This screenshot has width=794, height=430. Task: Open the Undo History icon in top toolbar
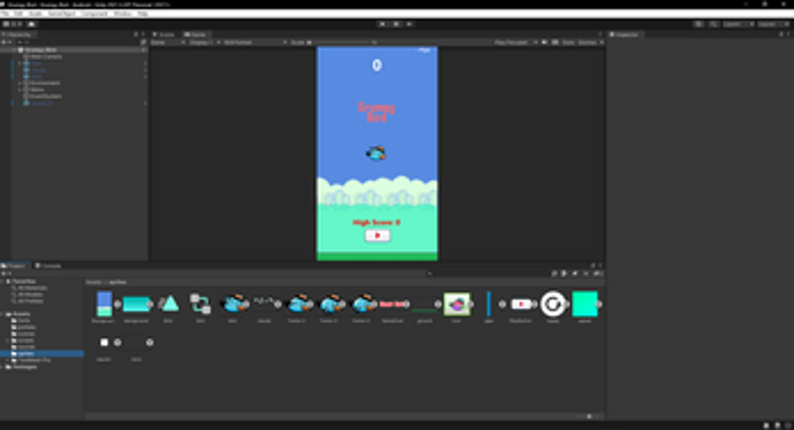point(698,24)
